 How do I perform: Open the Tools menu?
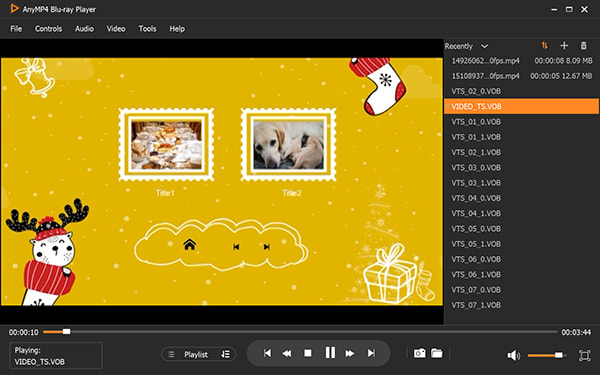[x=147, y=29]
